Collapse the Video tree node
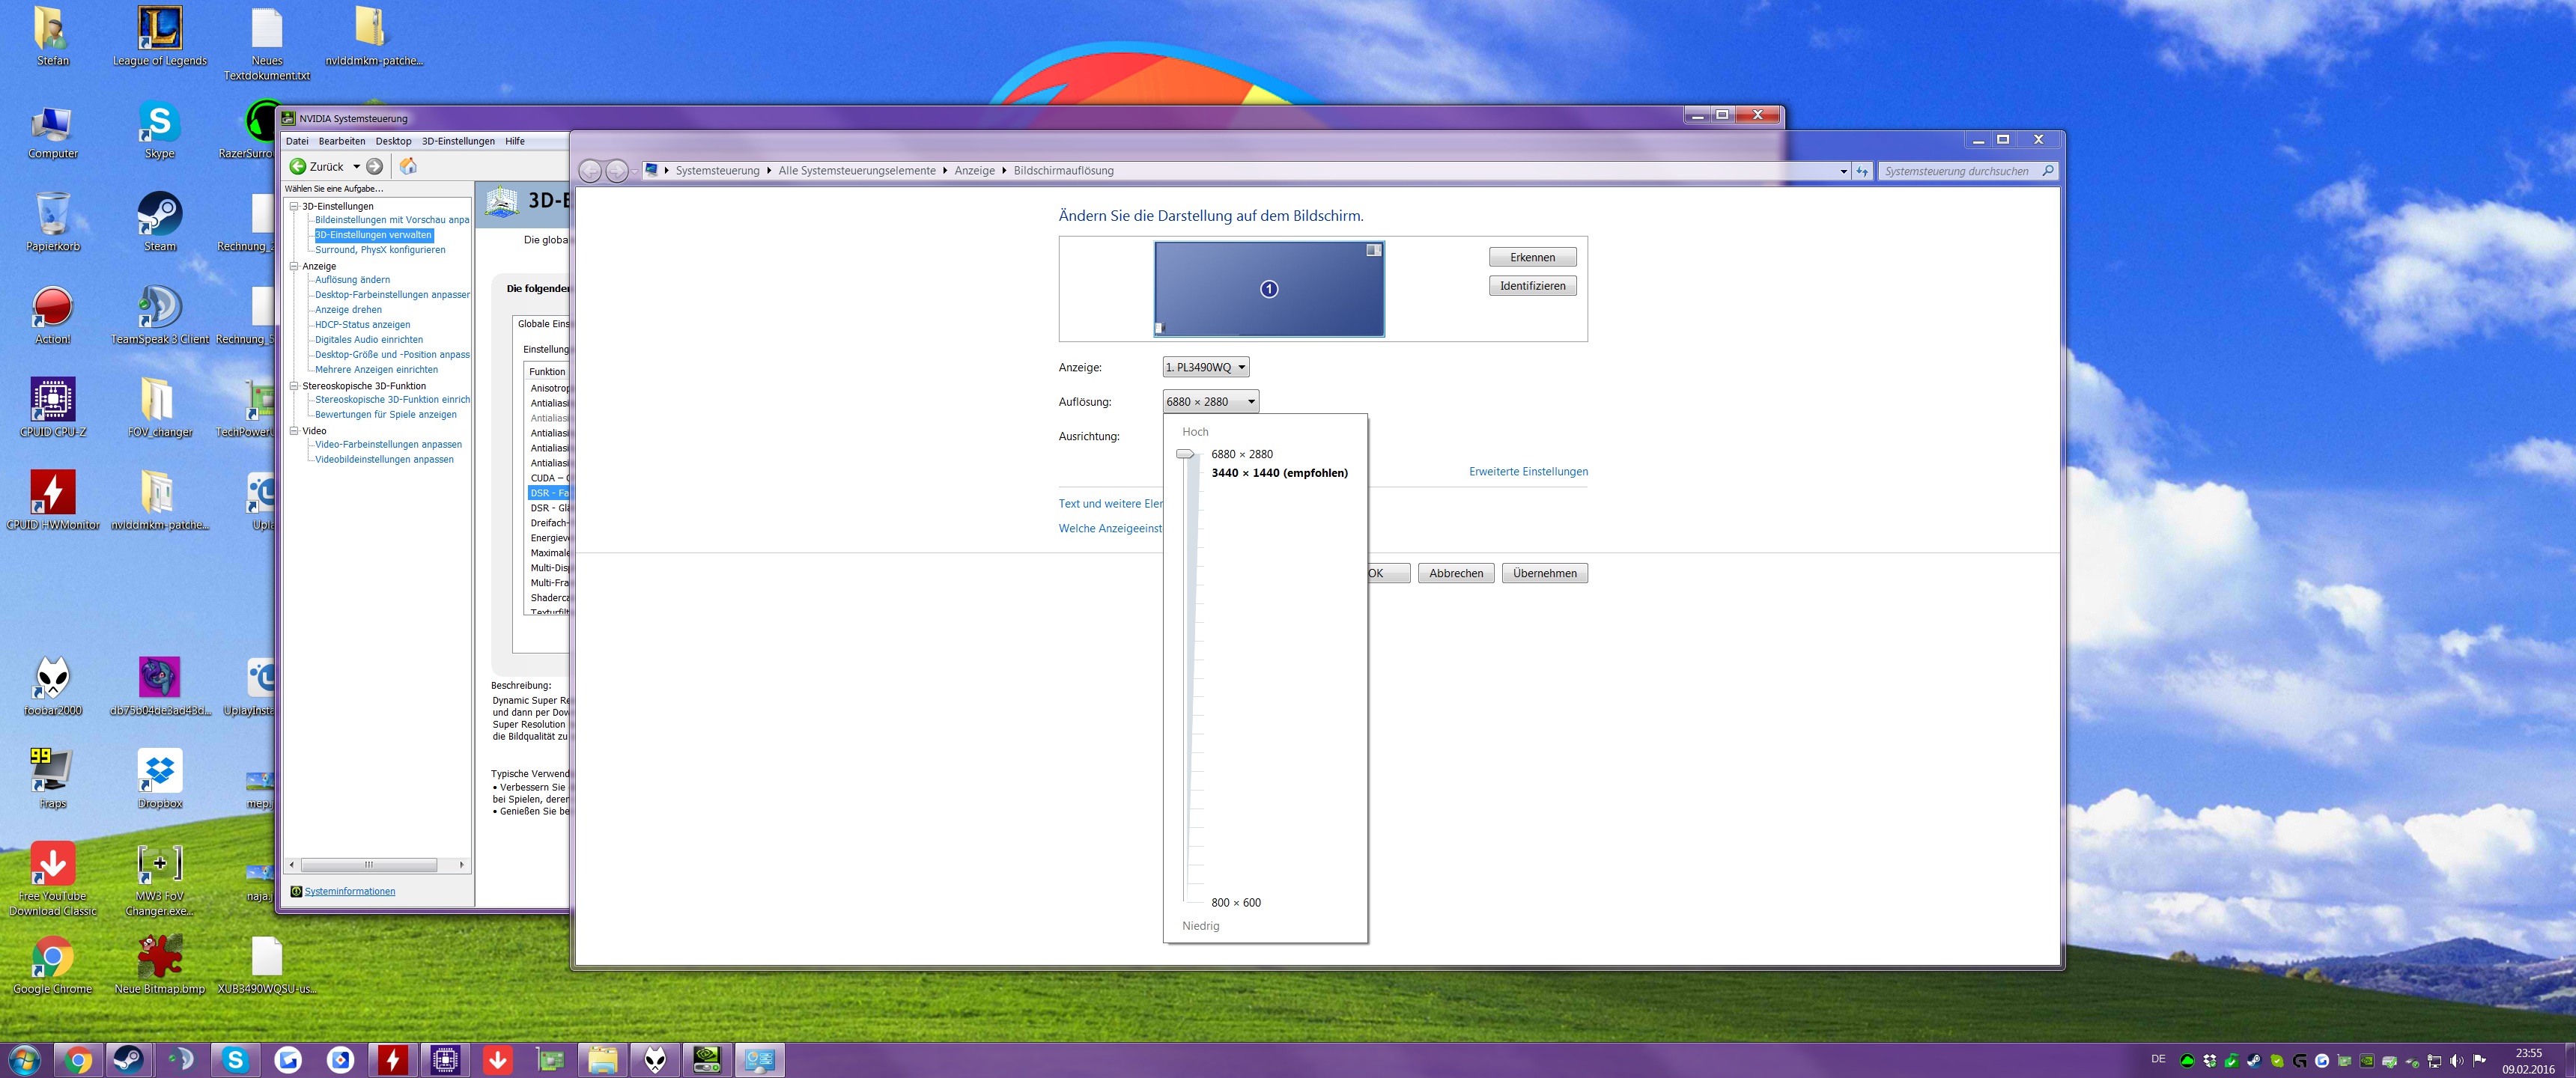The image size is (2576, 1078). coord(294,431)
